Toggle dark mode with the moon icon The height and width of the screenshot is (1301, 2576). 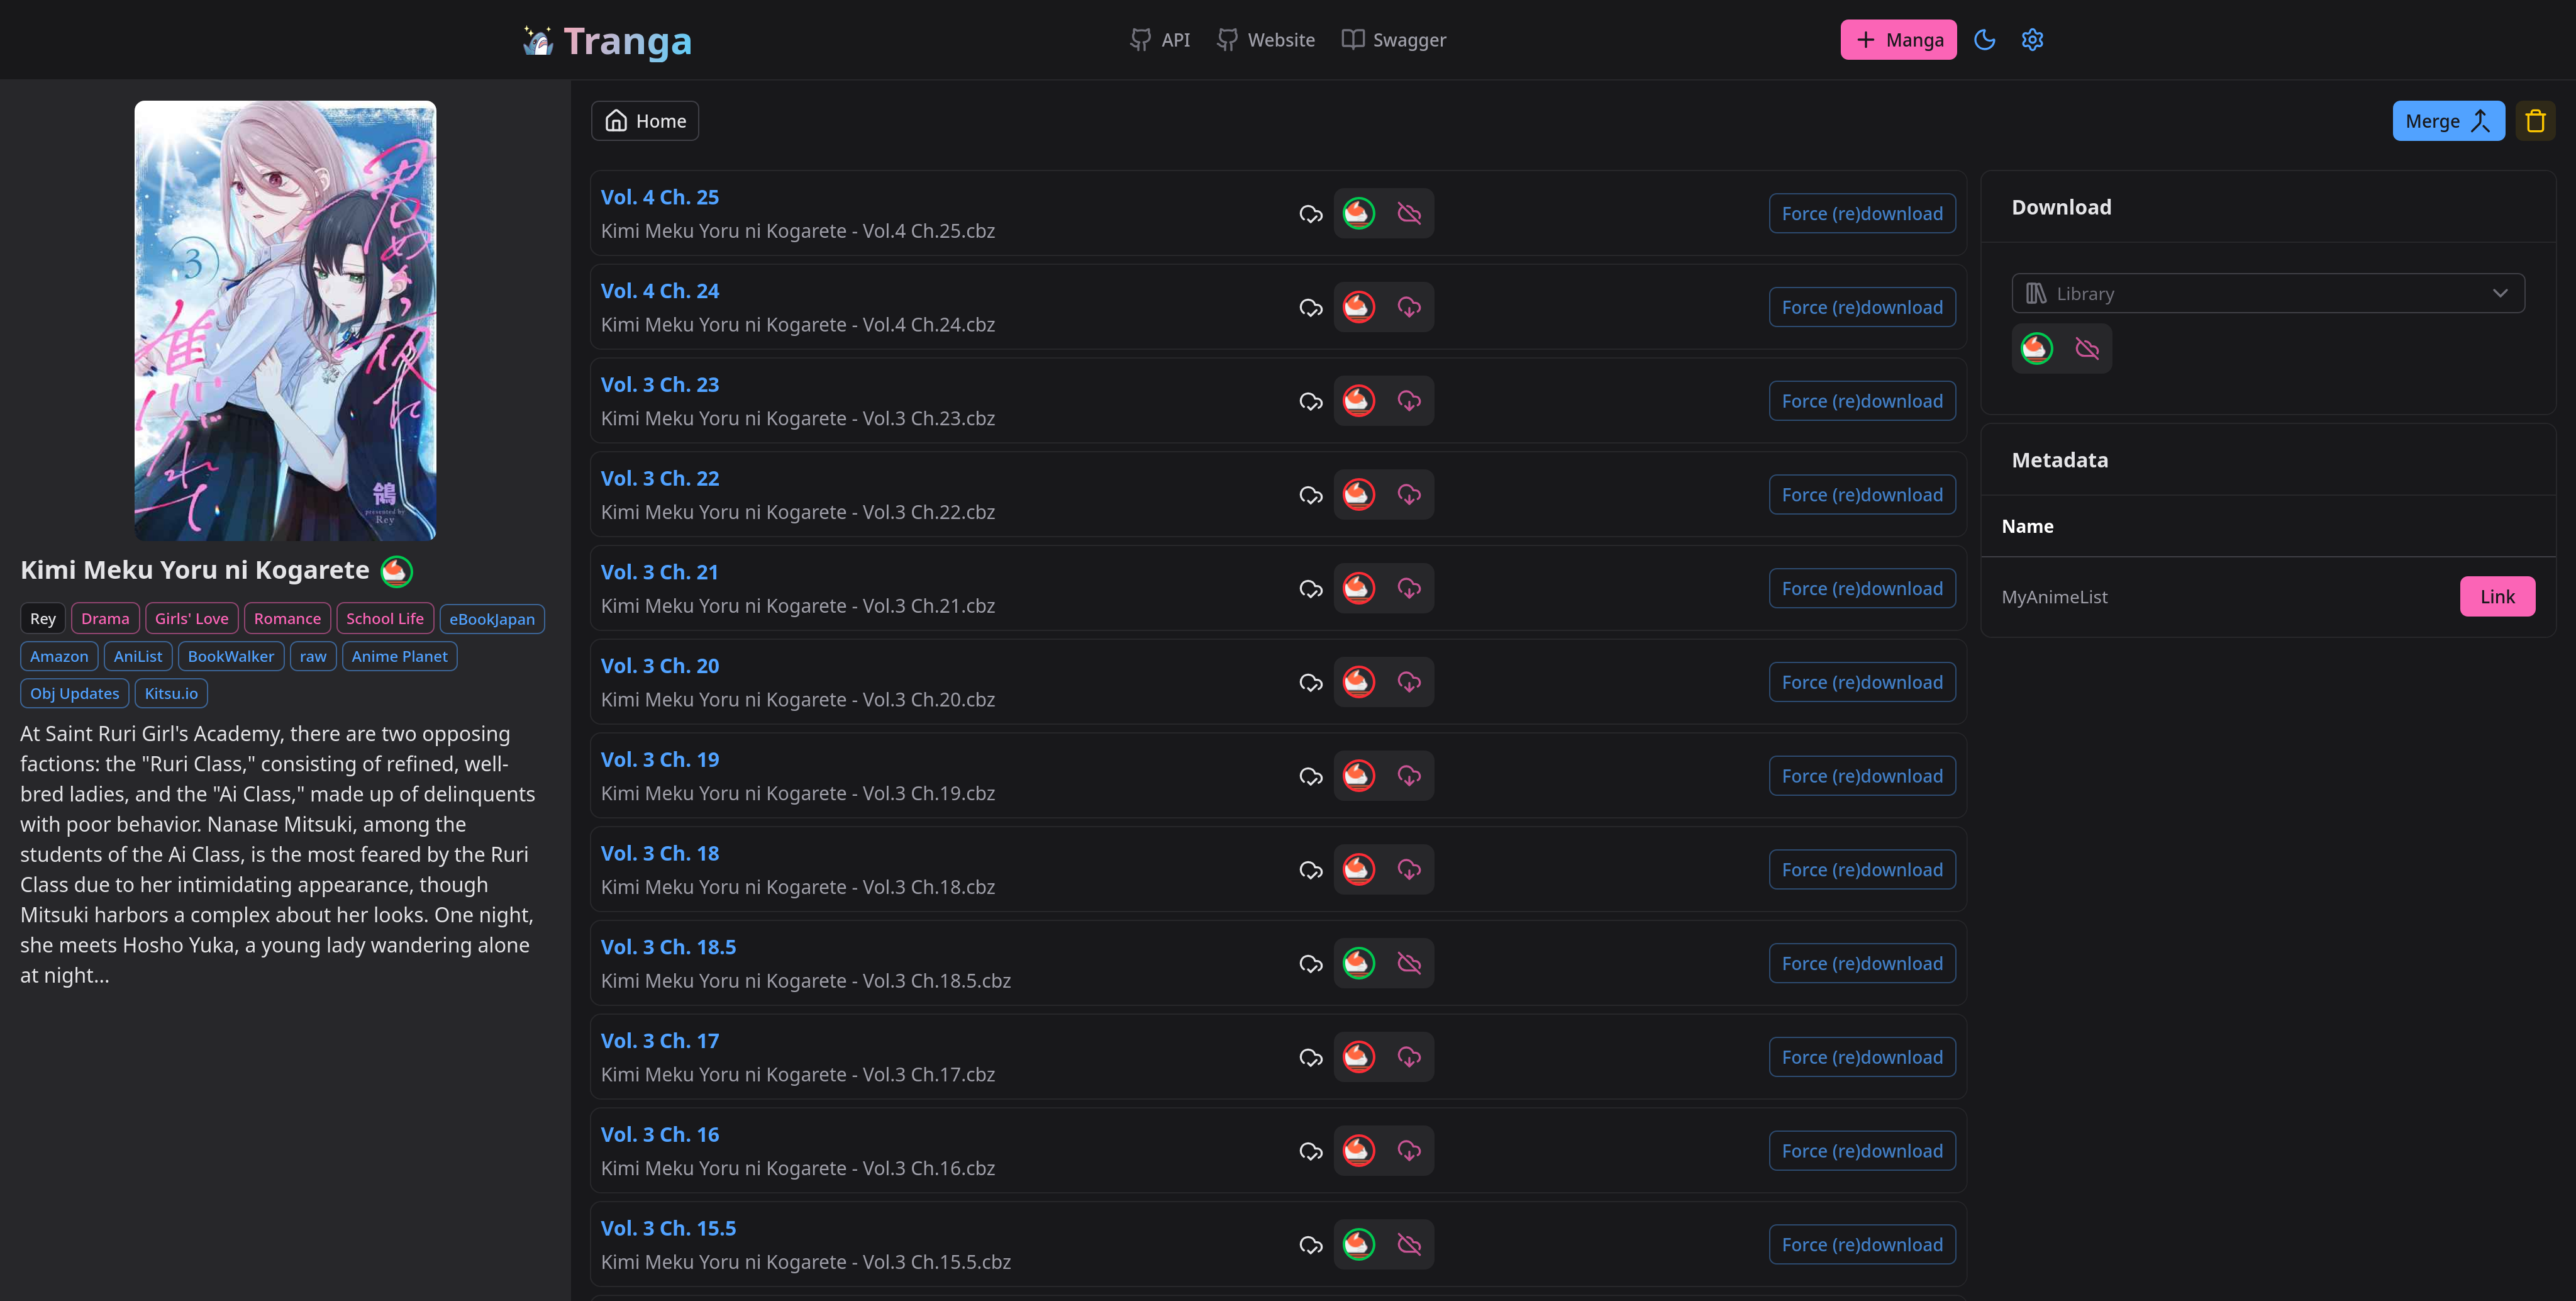(1985, 40)
